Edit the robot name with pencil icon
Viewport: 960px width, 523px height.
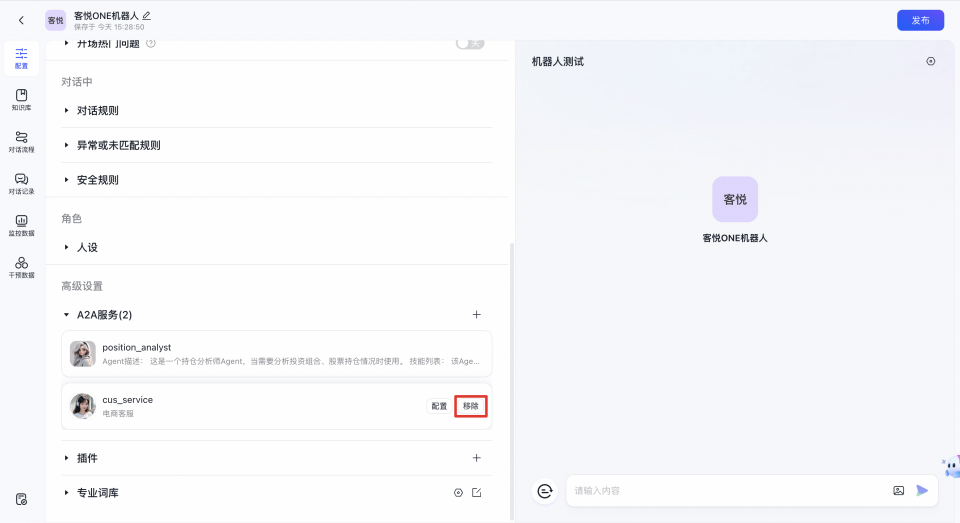click(146, 15)
